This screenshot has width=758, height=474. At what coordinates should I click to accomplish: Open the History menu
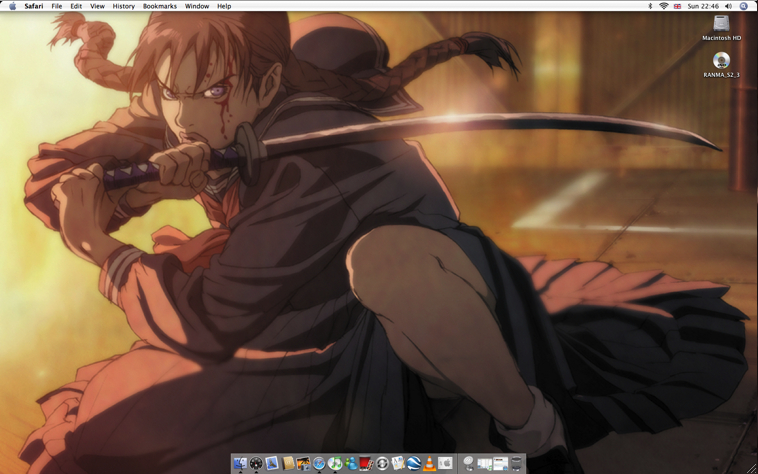coord(124,6)
